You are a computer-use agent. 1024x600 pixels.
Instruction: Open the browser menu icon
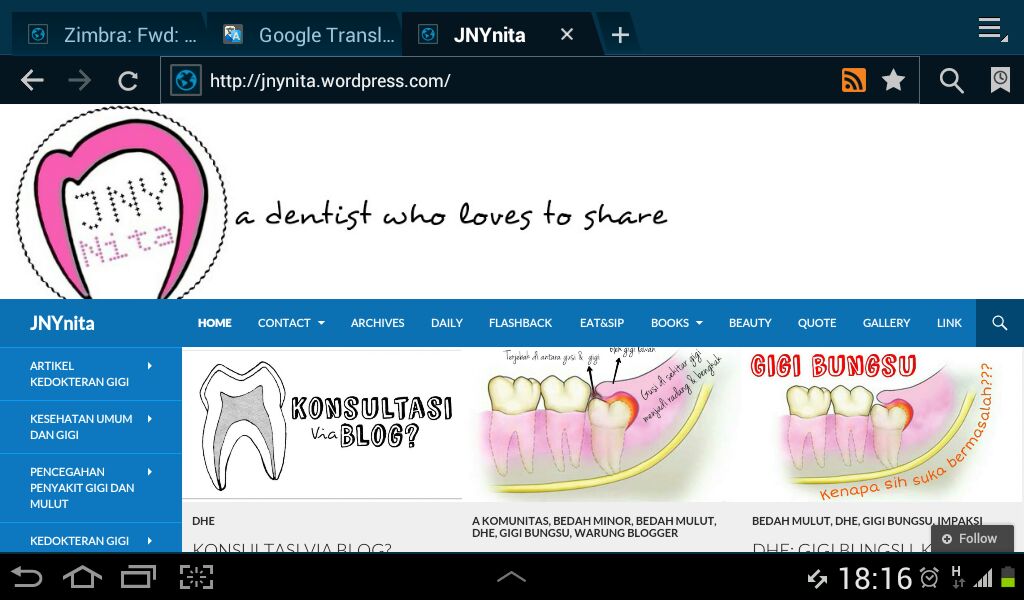pos(991,29)
